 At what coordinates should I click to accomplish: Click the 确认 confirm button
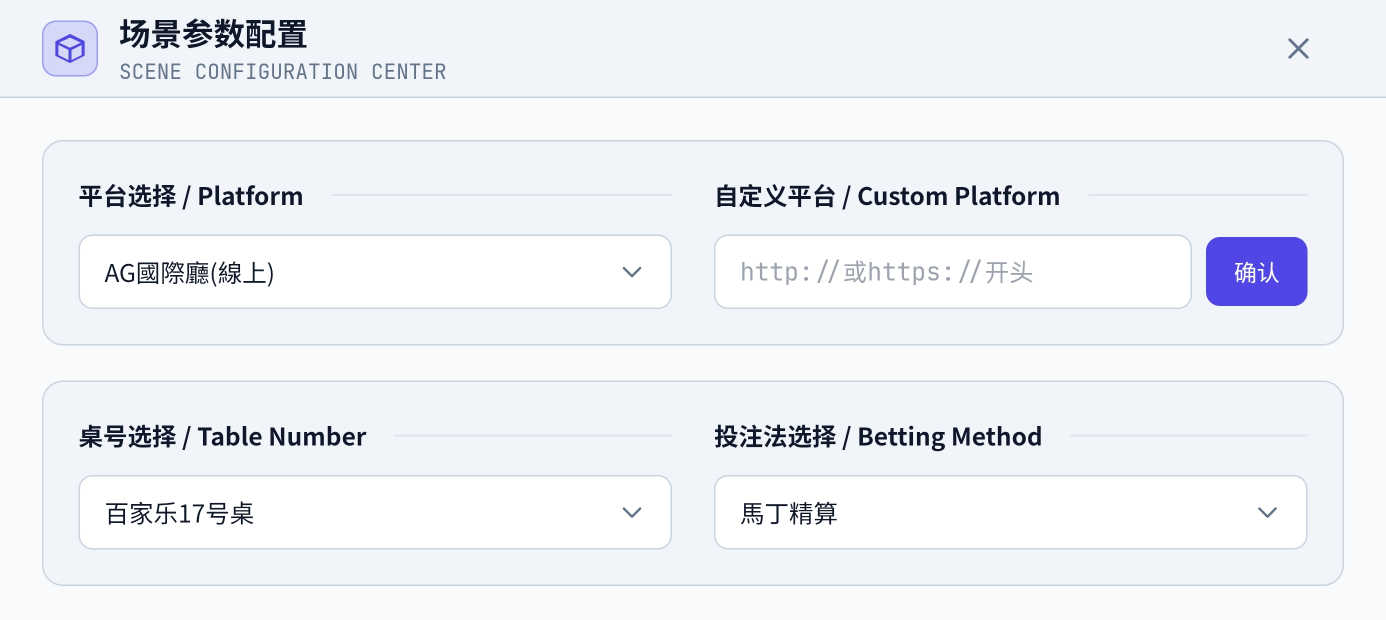tap(1256, 272)
